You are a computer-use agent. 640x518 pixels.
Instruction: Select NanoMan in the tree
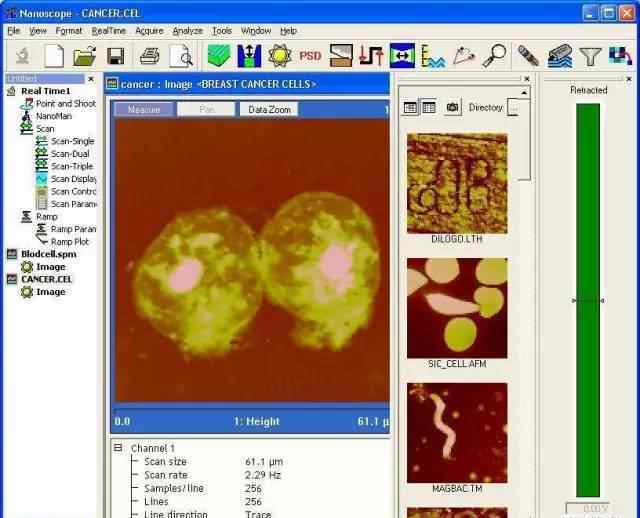54,116
